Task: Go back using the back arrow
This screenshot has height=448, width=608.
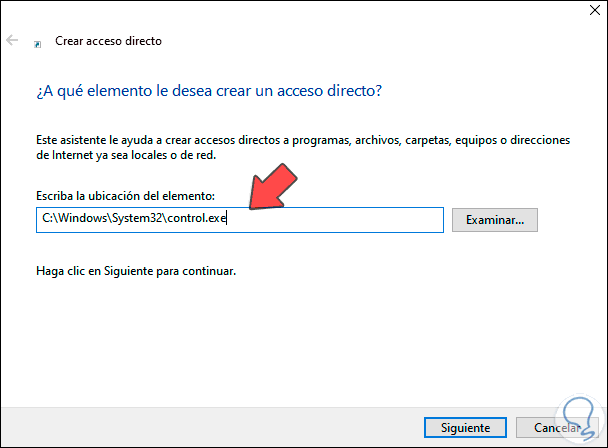Action: tap(12, 41)
